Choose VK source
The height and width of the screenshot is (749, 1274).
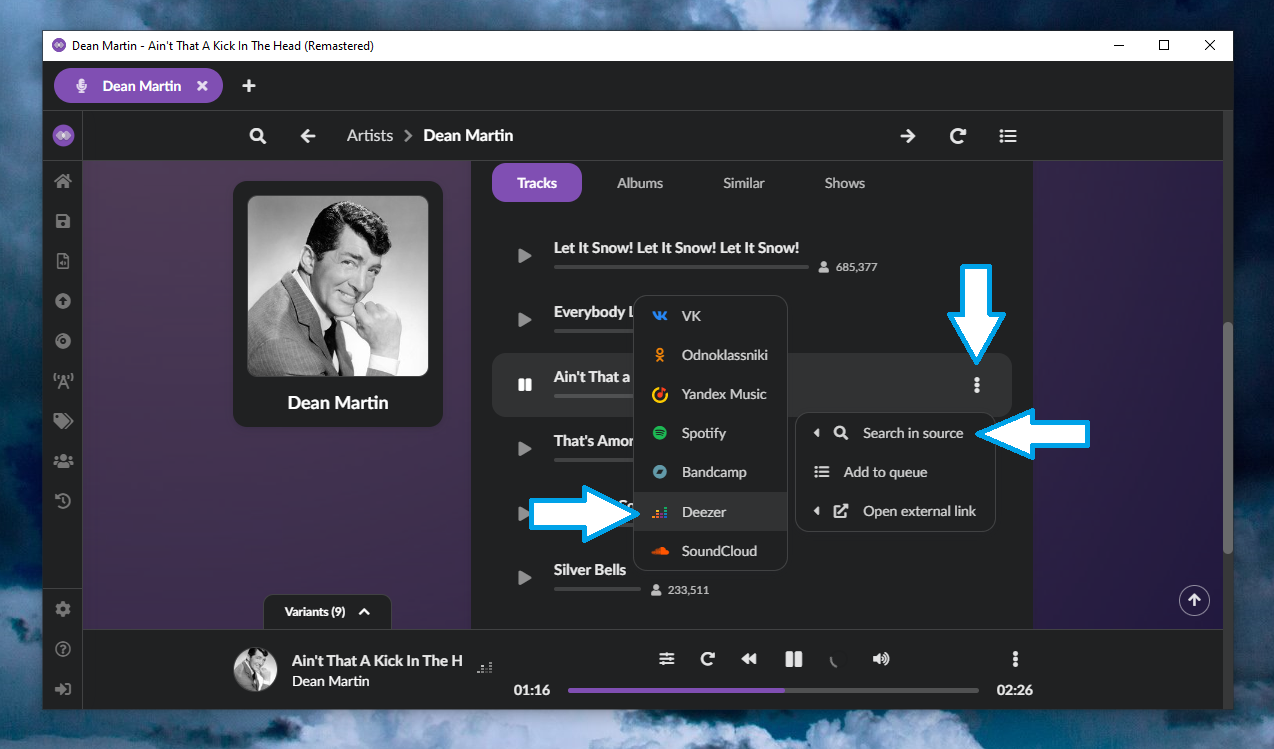711,316
